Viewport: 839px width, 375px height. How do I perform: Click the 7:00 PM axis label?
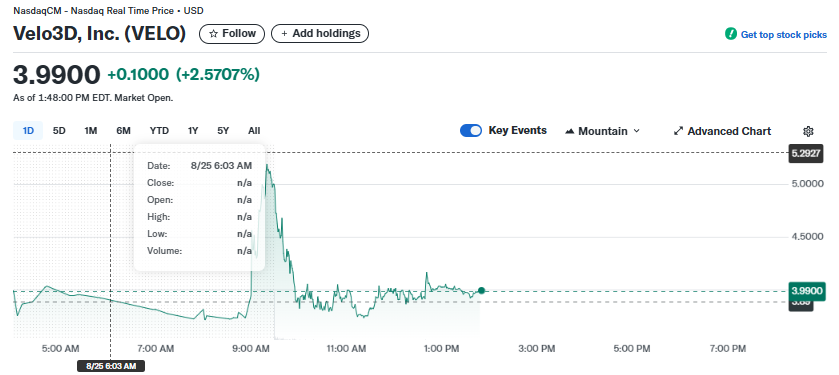coord(727,349)
